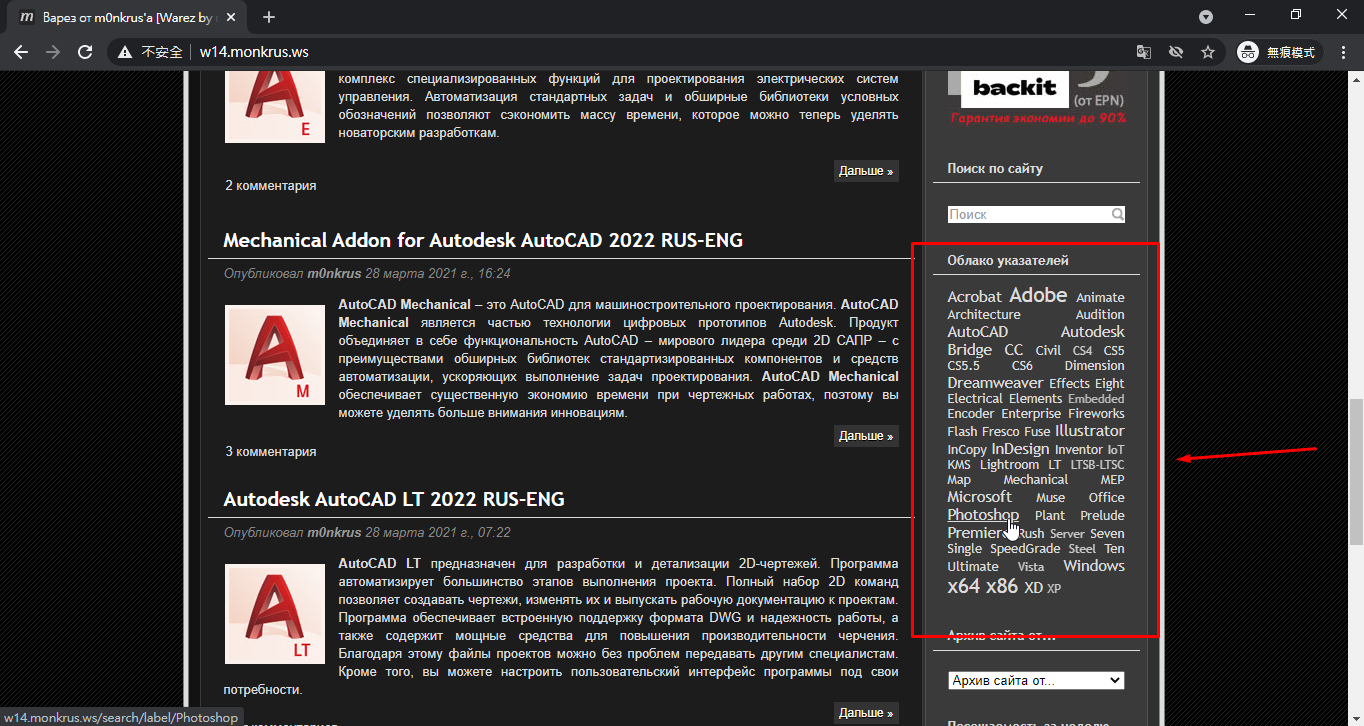Click author m0nkrus on the 16:24 post

[334, 273]
